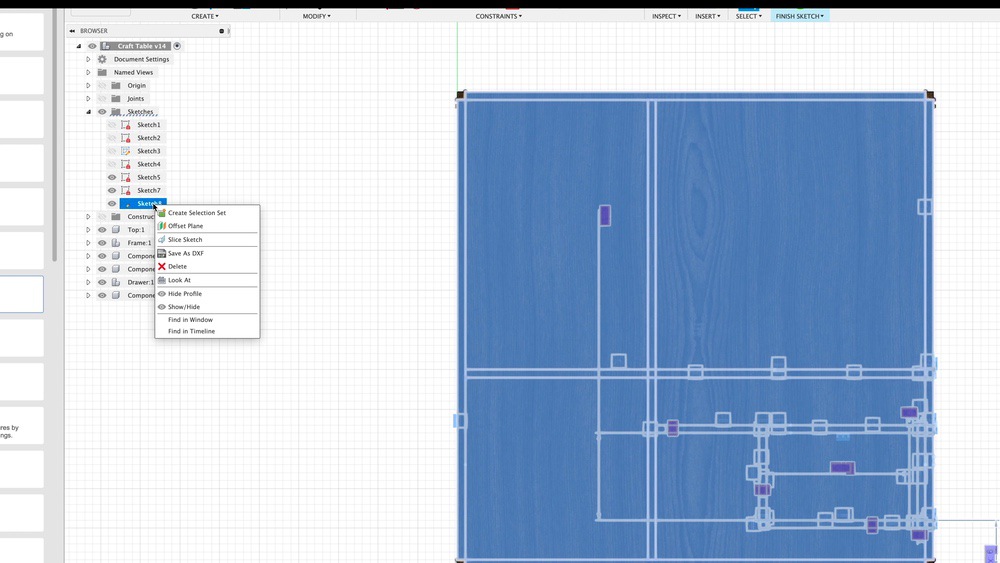
Task: Show Sketch4 via its eye icon
Action: click(112, 164)
